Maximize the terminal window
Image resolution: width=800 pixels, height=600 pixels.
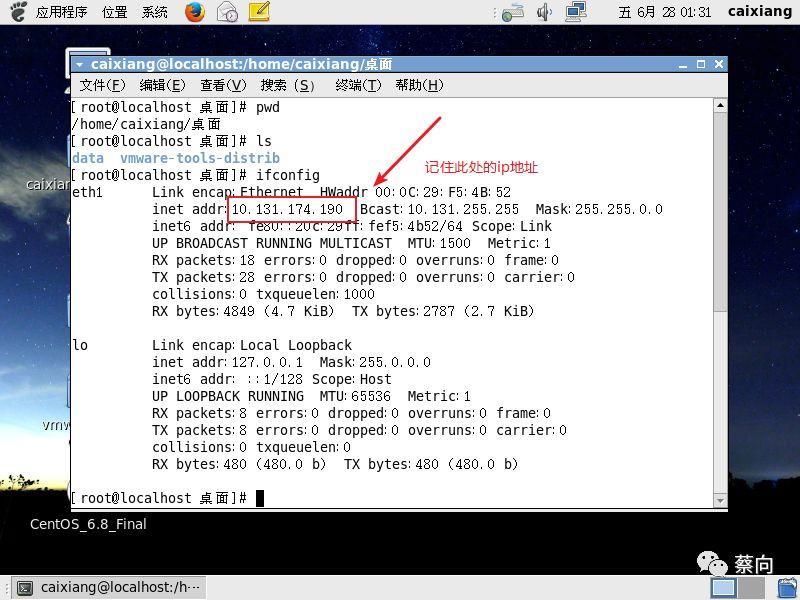point(701,64)
